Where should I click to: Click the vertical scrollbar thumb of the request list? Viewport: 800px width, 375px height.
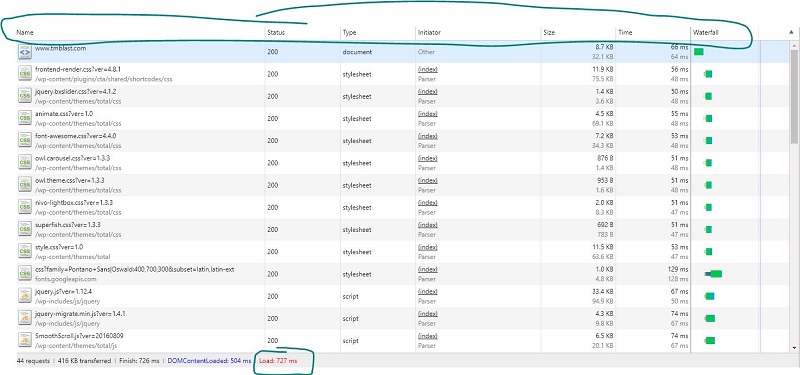click(x=794, y=96)
